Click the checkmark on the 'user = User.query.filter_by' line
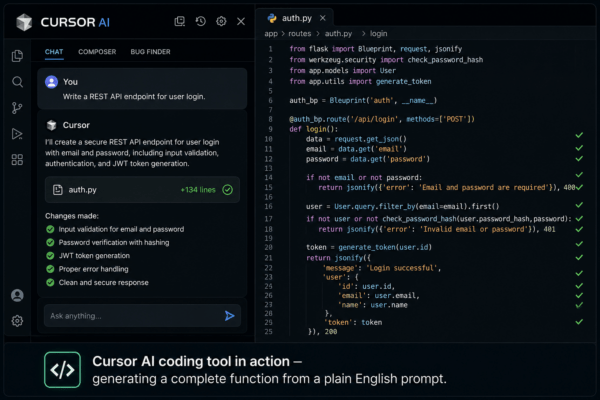Screen dimensions: 600x400 579,205
